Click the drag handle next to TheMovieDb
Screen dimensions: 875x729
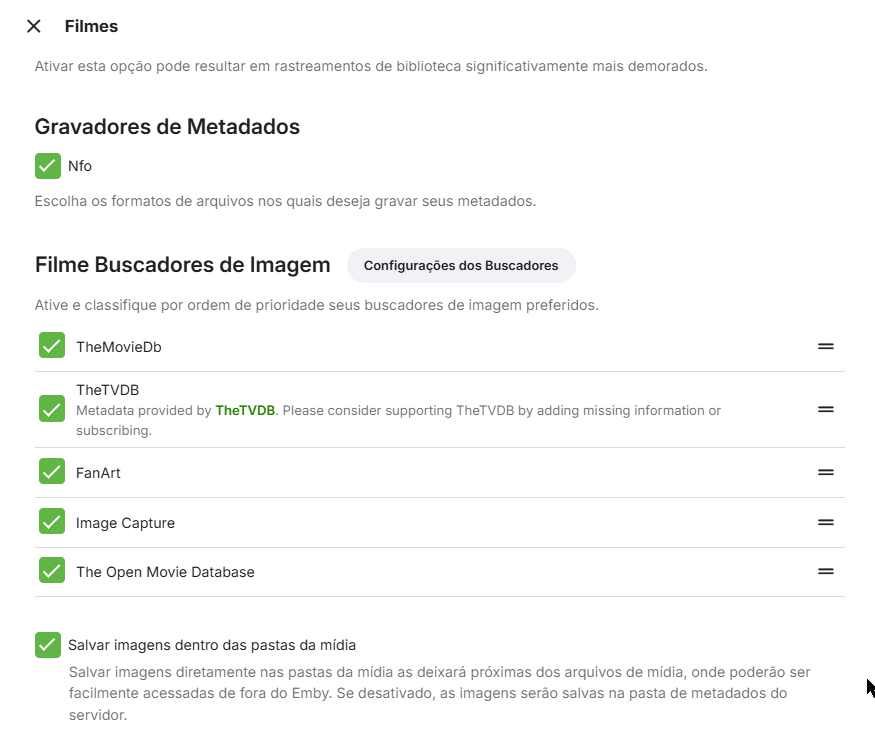(825, 346)
